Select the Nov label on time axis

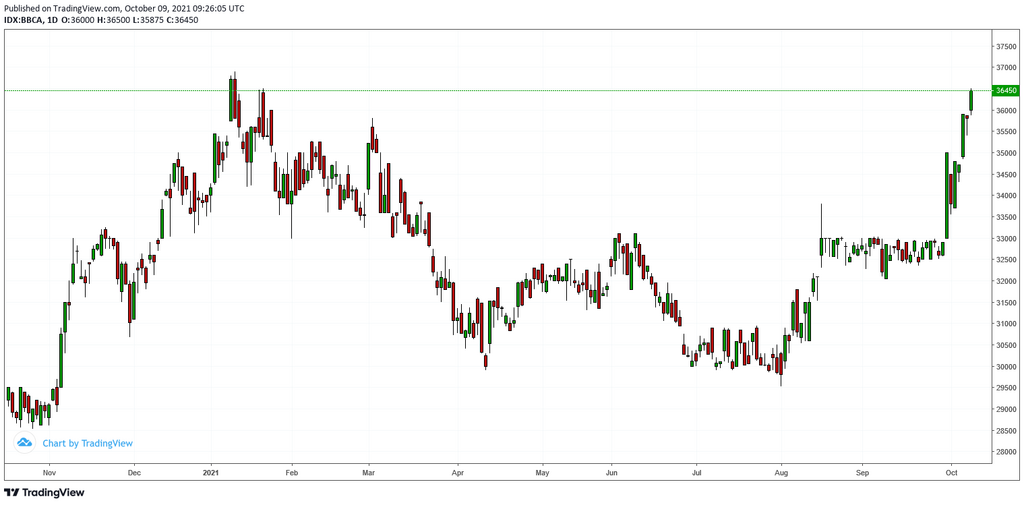49,470
